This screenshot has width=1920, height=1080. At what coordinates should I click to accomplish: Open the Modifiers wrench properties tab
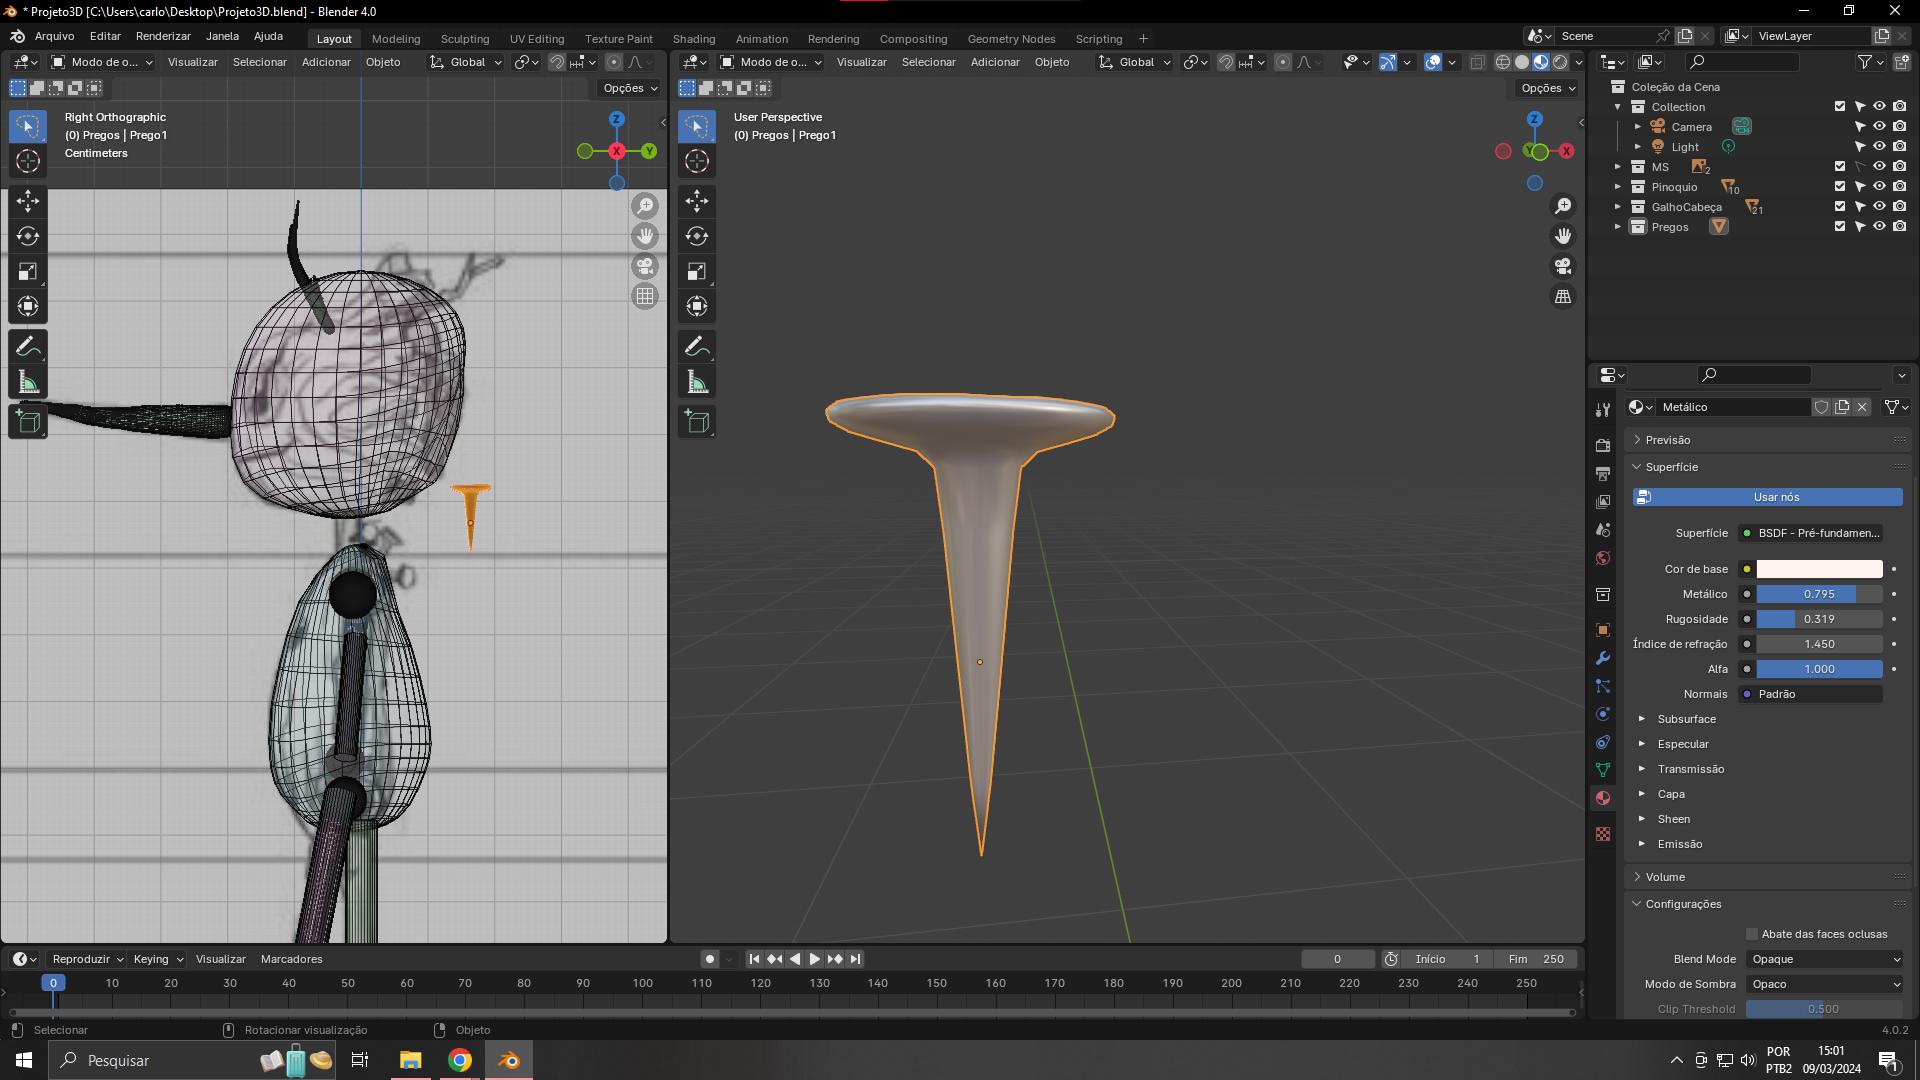coord(1603,658)
